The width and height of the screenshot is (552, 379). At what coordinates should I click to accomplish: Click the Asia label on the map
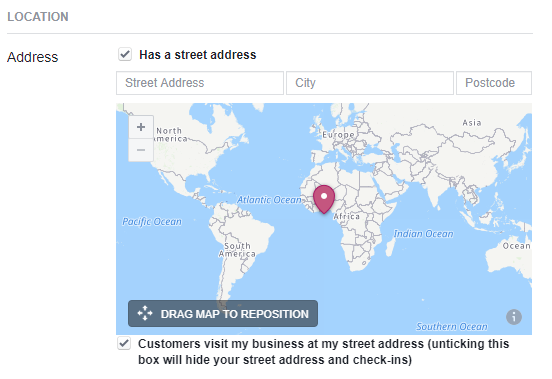pos(472,123)
